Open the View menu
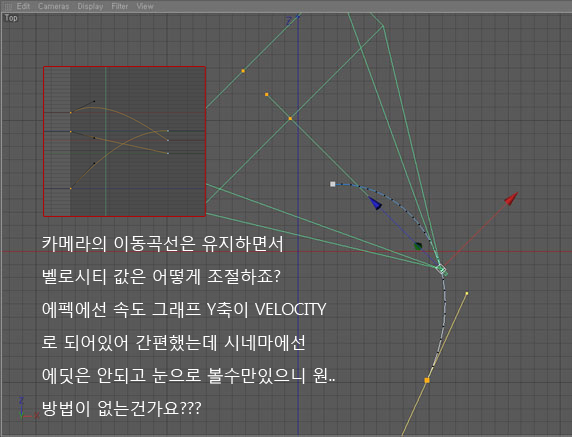This screenshot has height=437, width=572. 145,6
